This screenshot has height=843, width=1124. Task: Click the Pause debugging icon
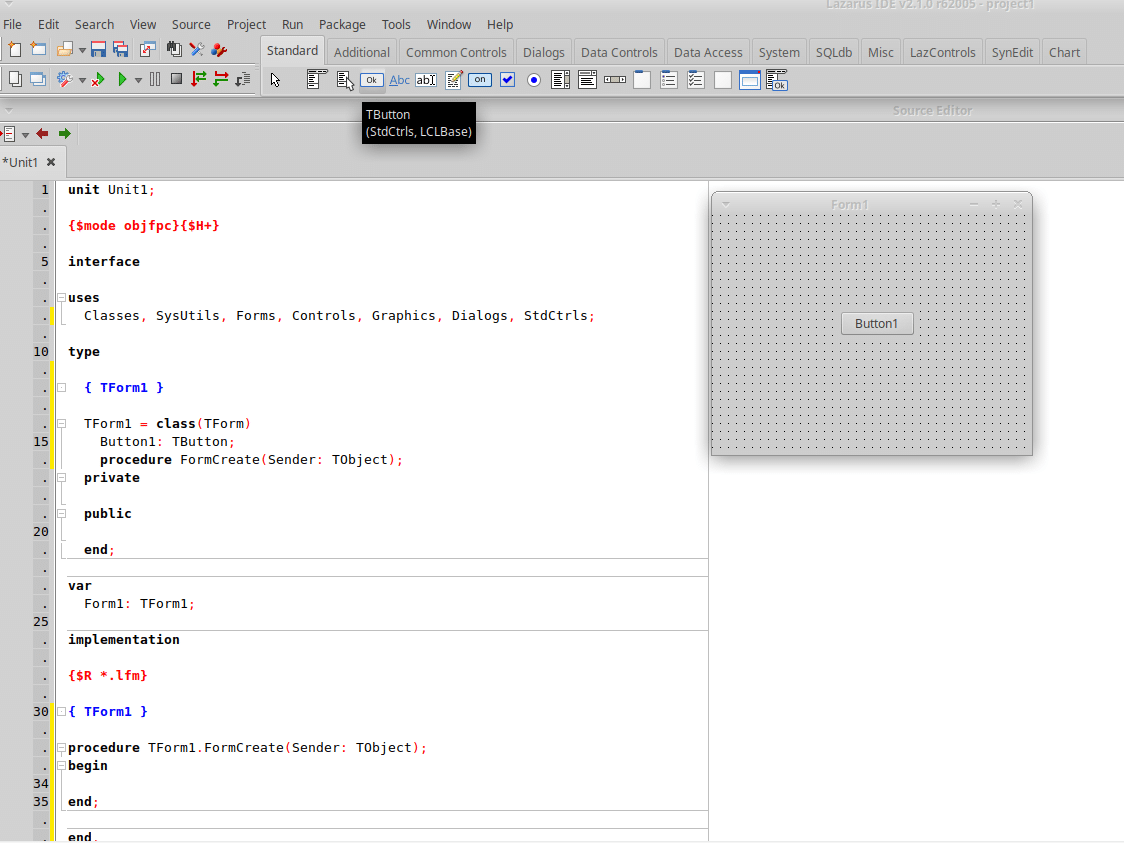(154, 79)
